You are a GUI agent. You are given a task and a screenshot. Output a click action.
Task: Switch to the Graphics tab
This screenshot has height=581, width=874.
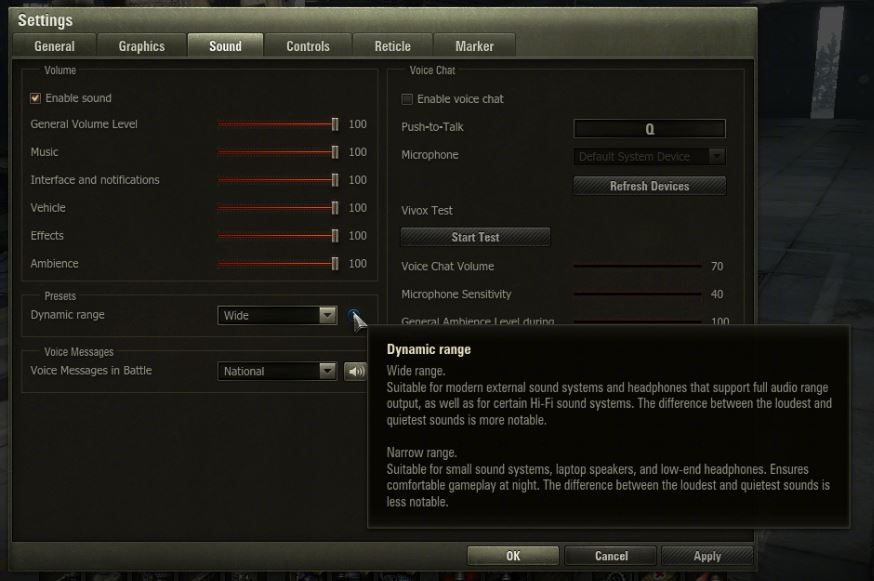142,46
